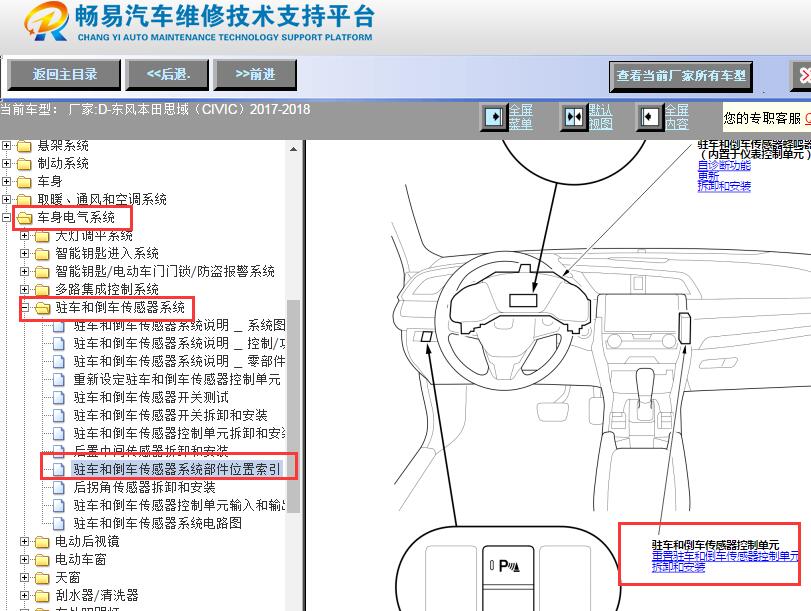Viewport: 811px width, 611px height.
Task: Click open folder icon of 驻车和倒车传感器系统
Action: point(42,308)
